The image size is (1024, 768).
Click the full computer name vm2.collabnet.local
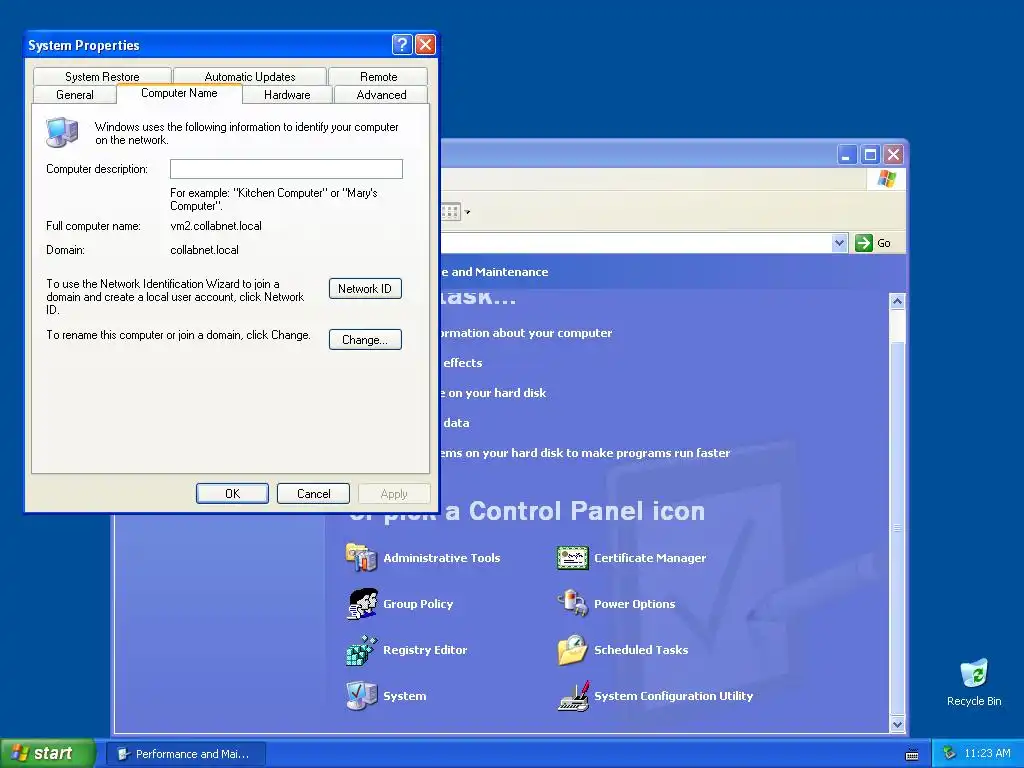216,226
